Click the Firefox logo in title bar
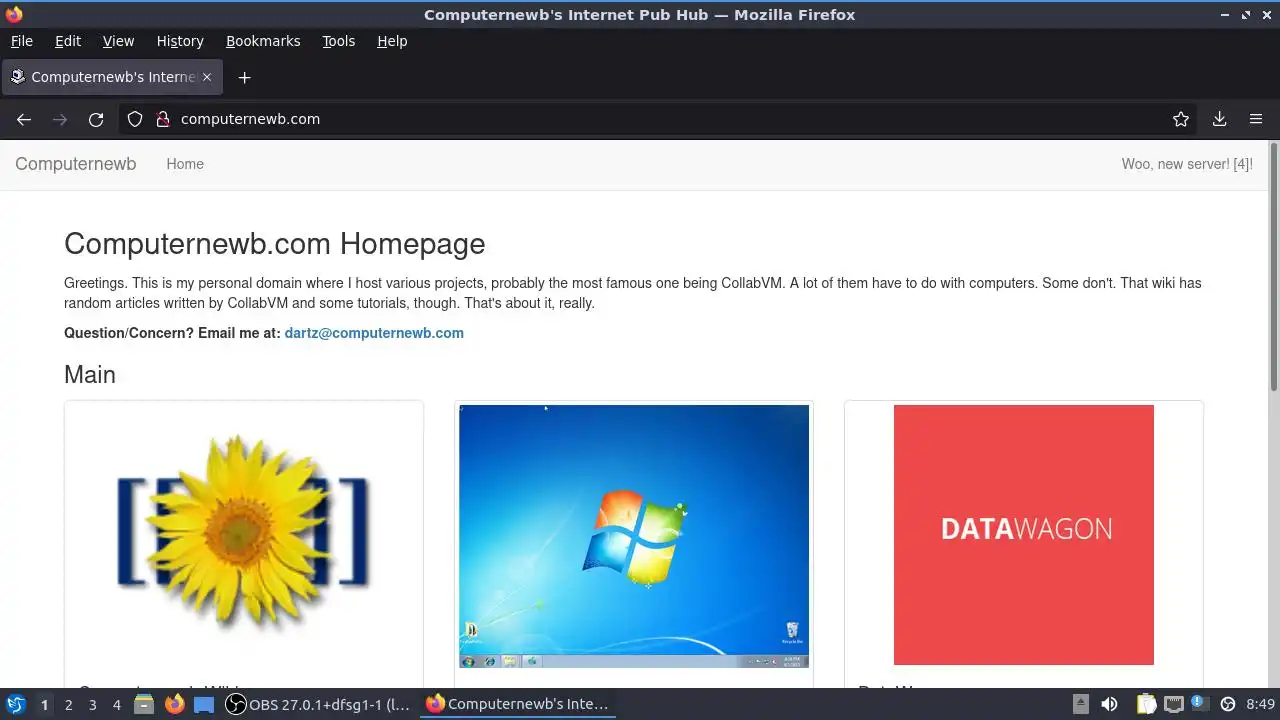This screenshot has width=1280, height=720. (x=14, y=14)
